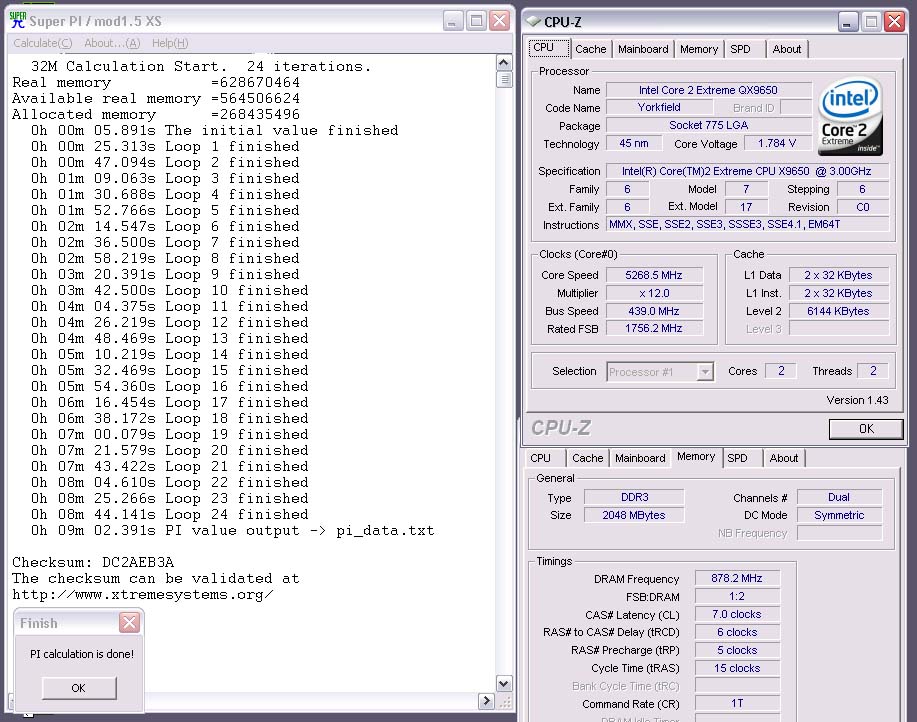Click the Technology value 45 nm

click(633, 144)
